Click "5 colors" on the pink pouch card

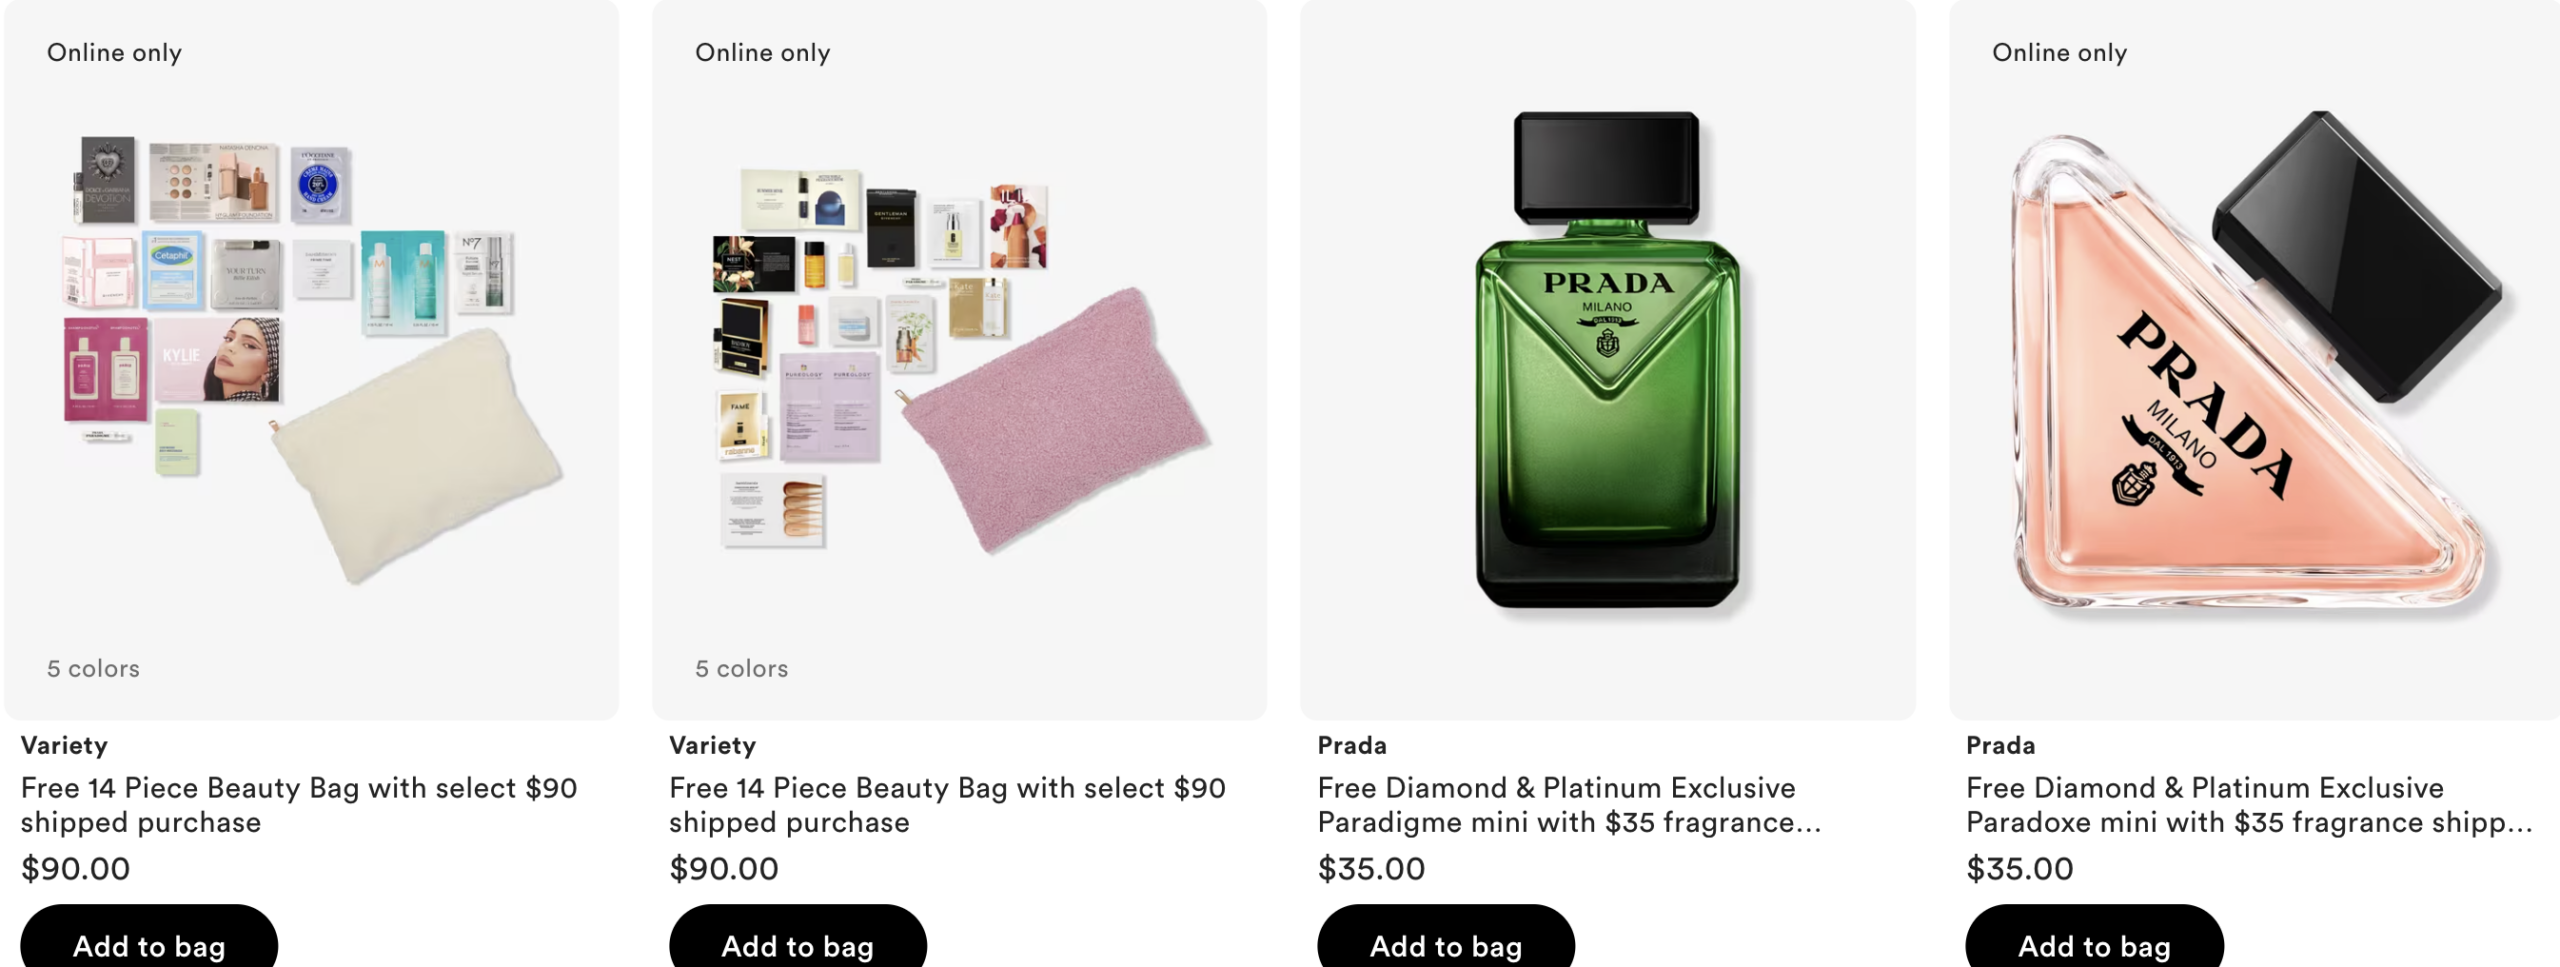coord(741,668)
